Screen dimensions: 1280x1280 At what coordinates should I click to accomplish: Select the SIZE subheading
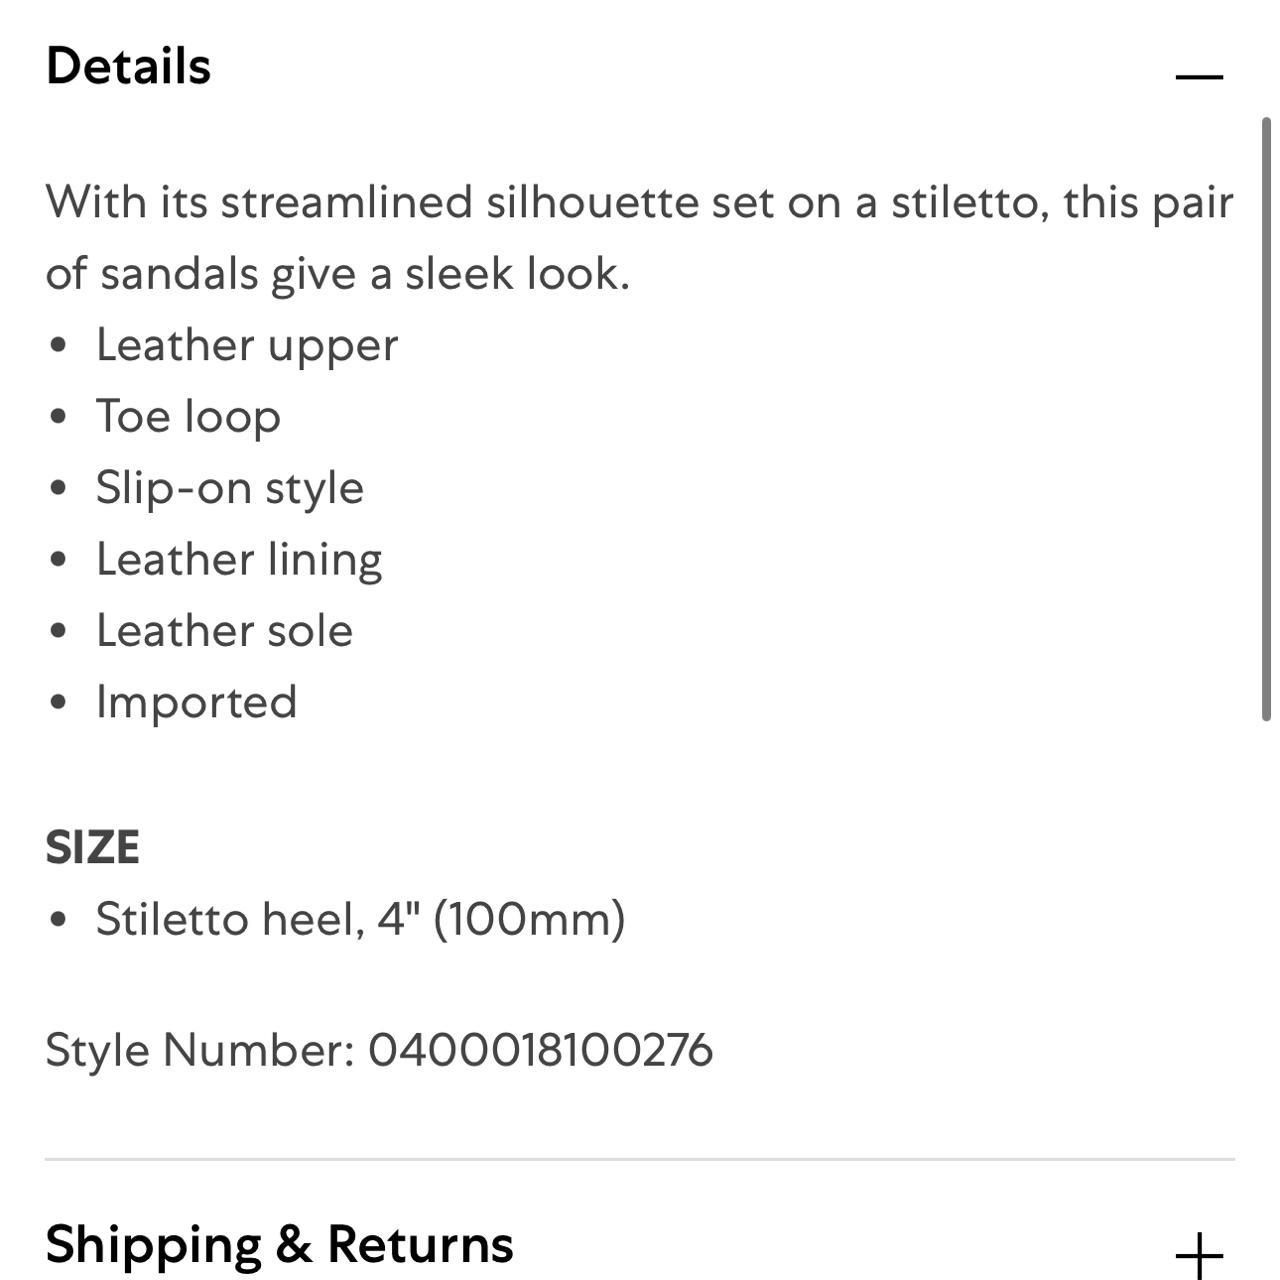tap(92, 848)
